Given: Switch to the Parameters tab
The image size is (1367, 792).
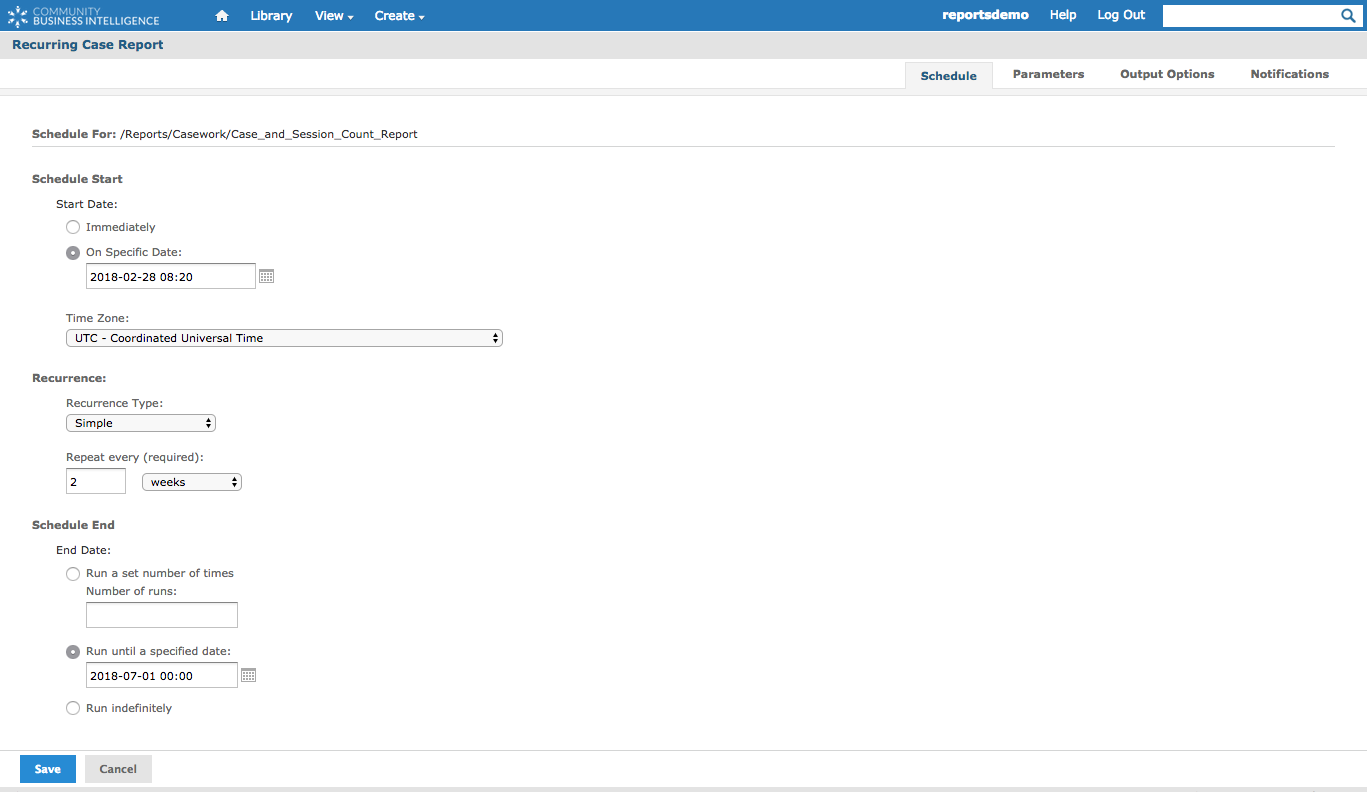Looking at the screenshot, I should click(x=1048, y=74).
